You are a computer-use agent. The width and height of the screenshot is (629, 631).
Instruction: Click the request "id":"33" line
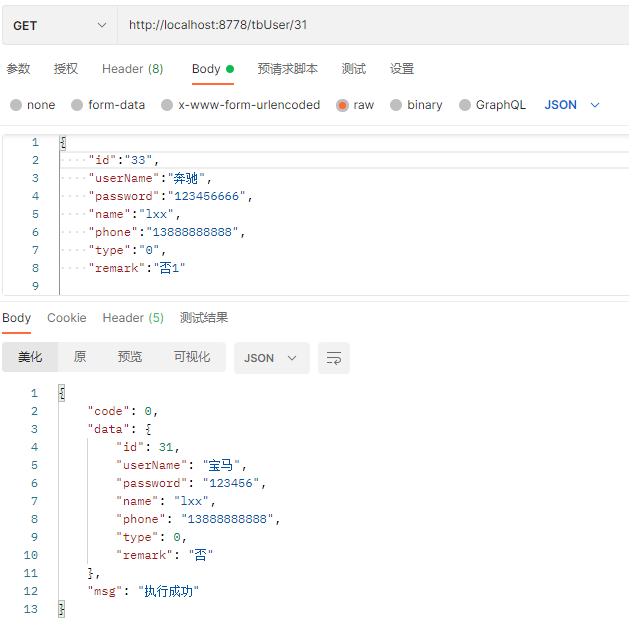click(x=124, y=160)
